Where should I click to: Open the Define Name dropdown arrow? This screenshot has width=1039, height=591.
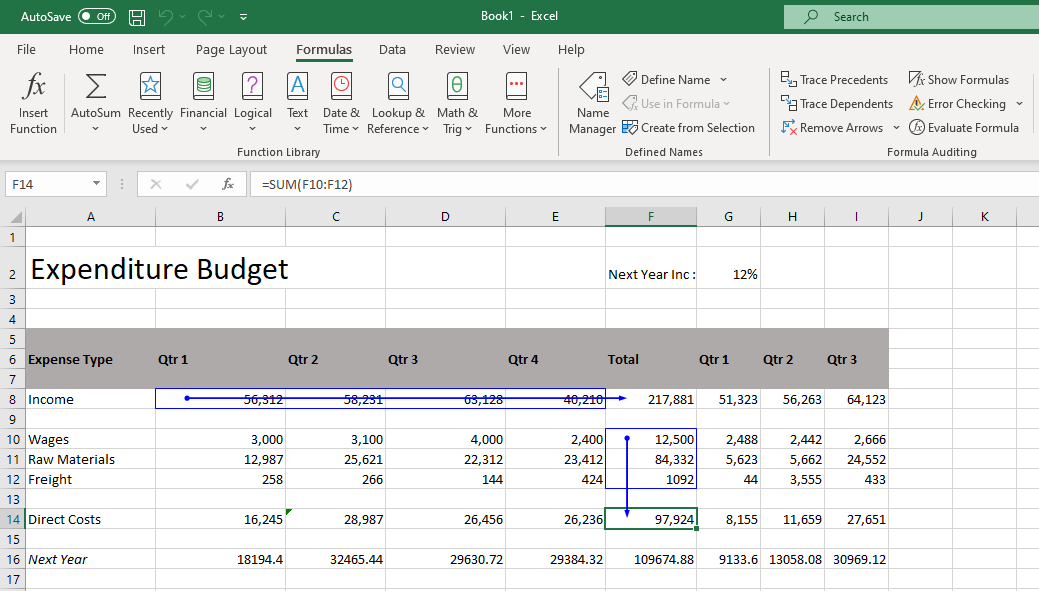[724, 80]
